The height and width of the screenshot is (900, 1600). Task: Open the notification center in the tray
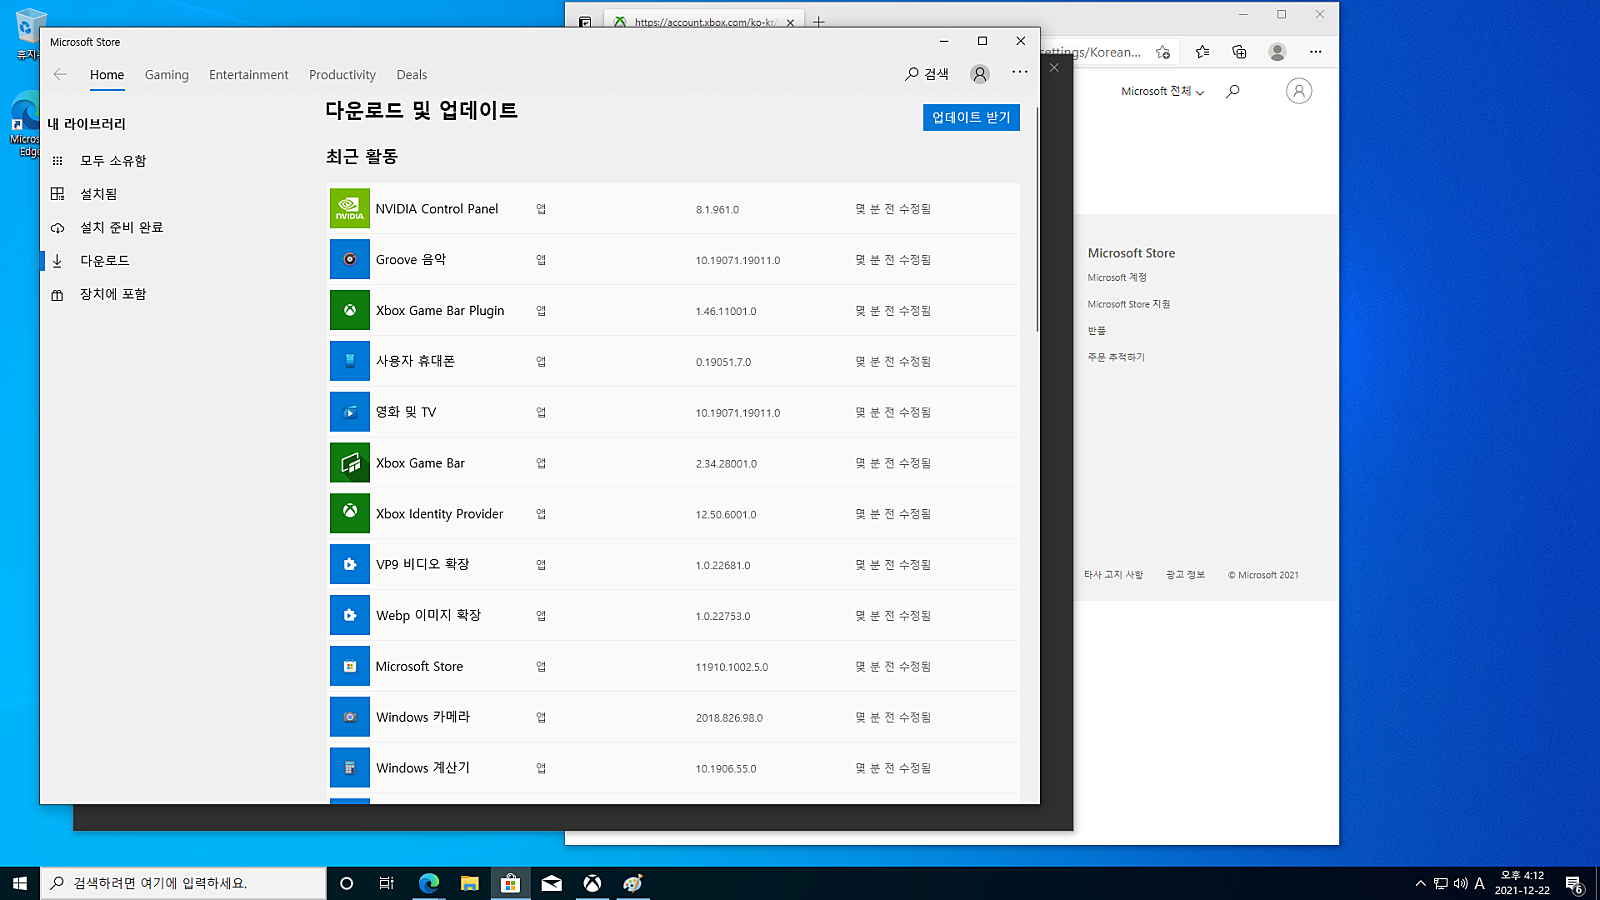coord(1574,884)
